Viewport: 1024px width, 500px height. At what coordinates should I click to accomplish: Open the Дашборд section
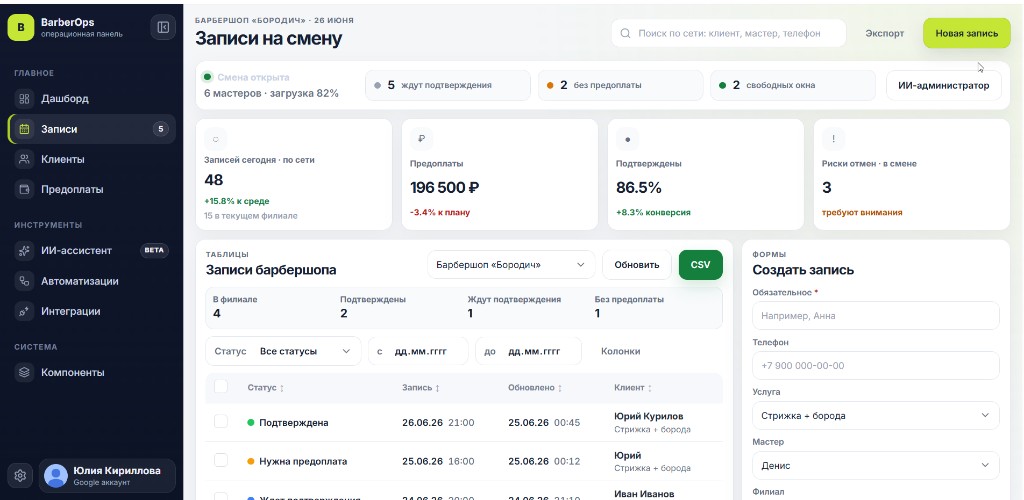91,99
